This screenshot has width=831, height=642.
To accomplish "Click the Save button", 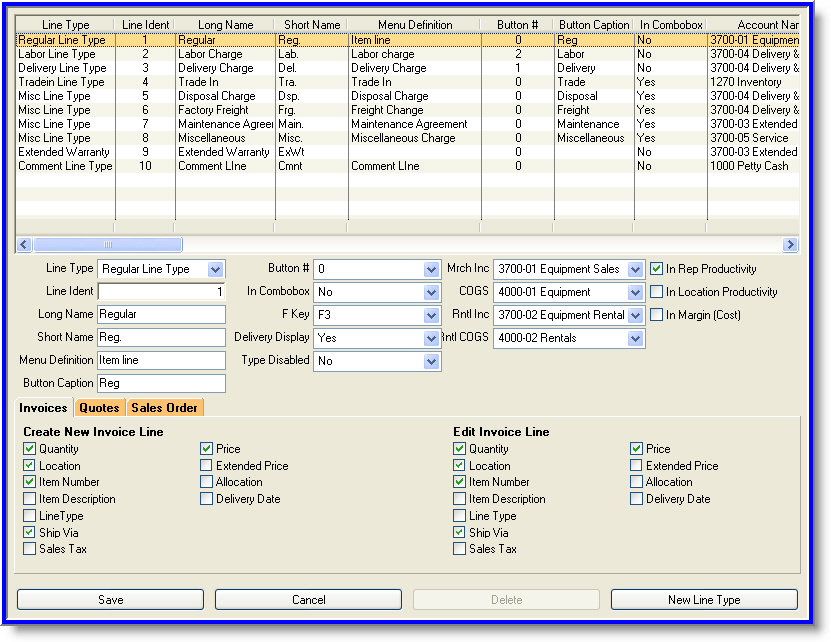I will (110, 600).
